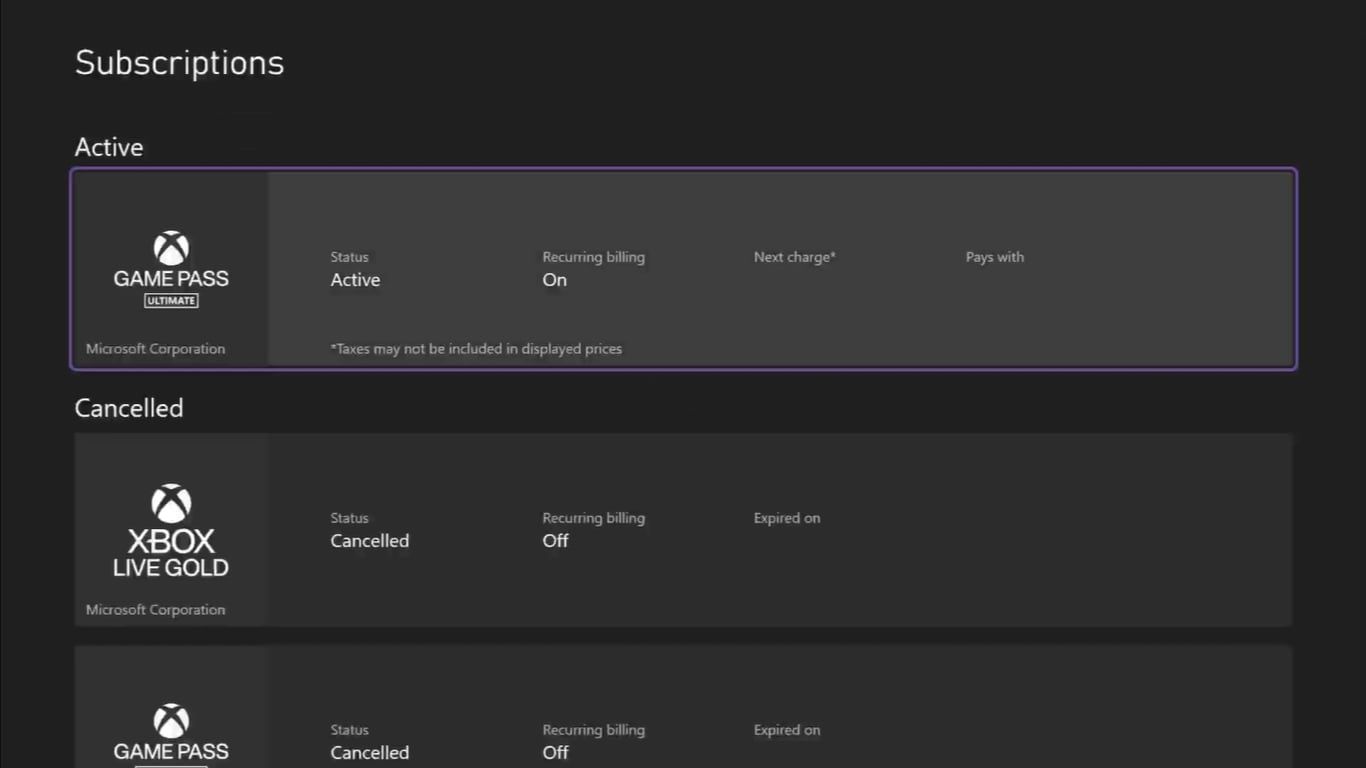This screenshot has width=1366, height=768.
Task: Click the Xbox logo on the active Game Pass Ultimate card
Action: 171,248
